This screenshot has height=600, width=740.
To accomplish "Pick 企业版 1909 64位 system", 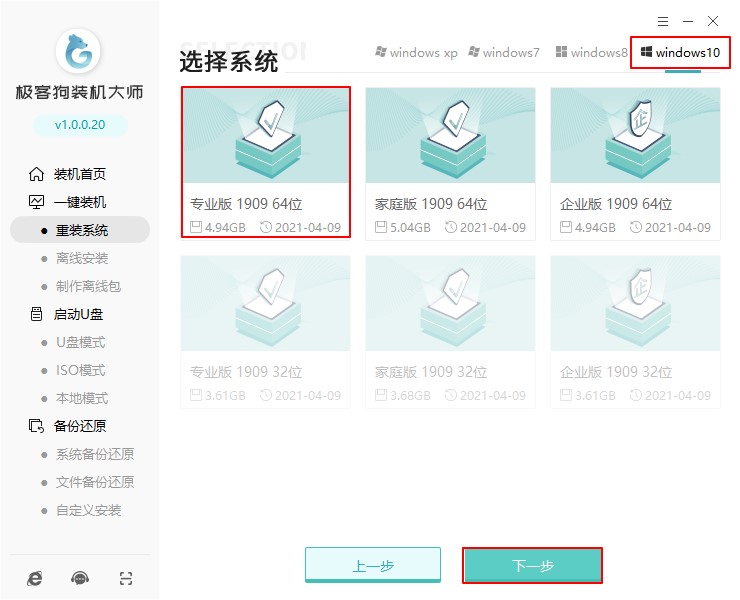I will tap(635, 163).
